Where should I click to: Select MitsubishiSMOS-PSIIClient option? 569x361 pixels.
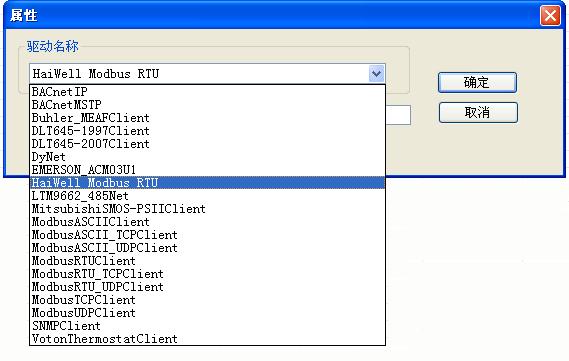pos(207,209)
